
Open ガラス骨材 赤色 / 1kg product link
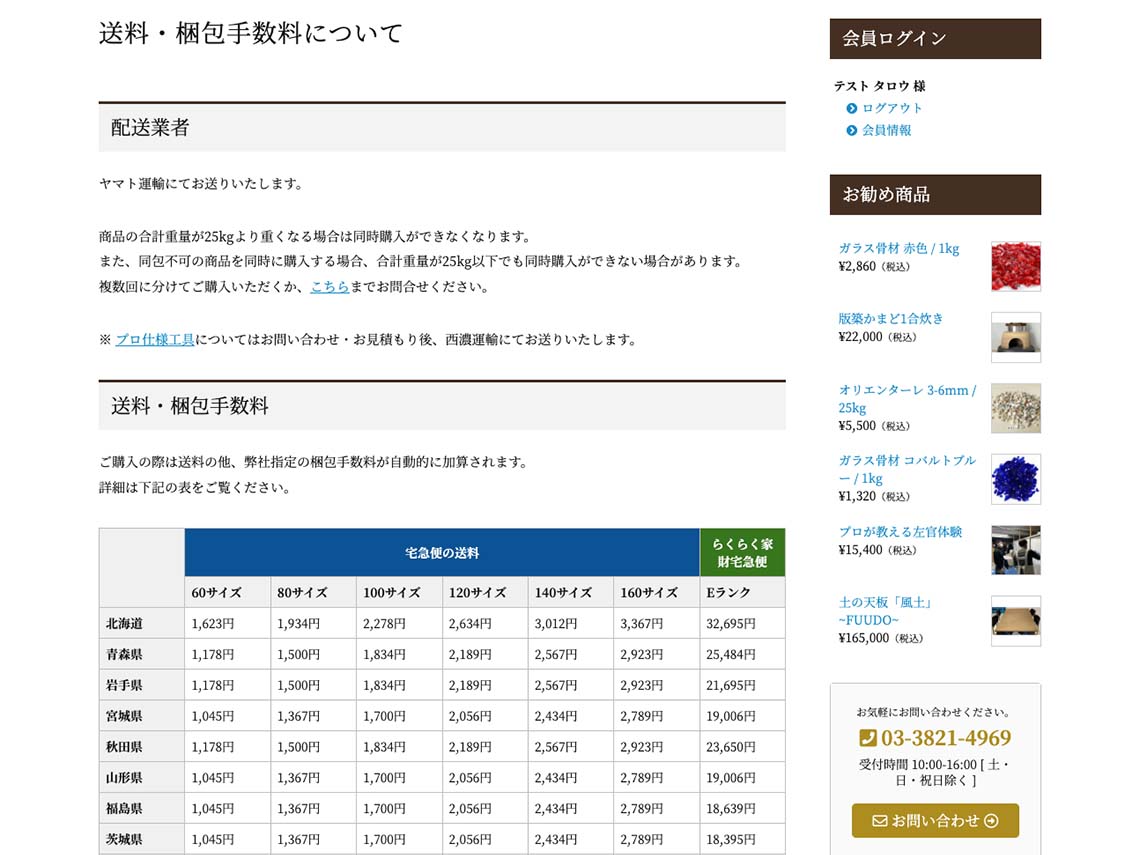pyautogui.click(x=898, y=249)
